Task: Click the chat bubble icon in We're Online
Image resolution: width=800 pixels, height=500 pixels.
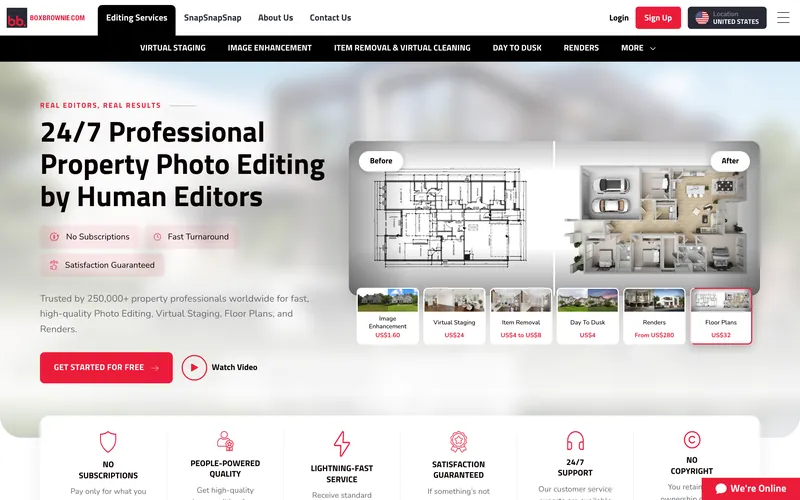Action: pyautogui.click(x=721, y=489)
